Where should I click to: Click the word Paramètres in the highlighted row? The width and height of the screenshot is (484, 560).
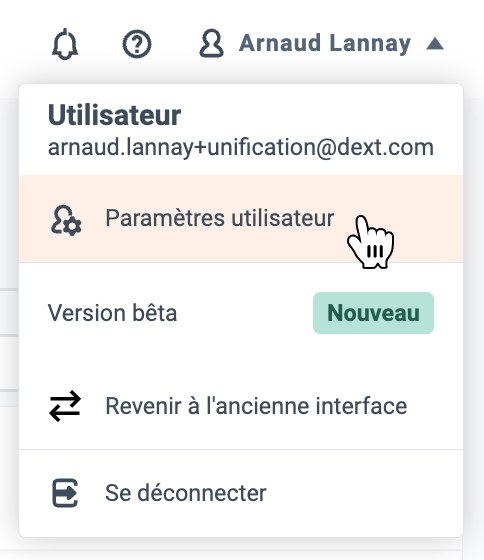coord(165,218)
